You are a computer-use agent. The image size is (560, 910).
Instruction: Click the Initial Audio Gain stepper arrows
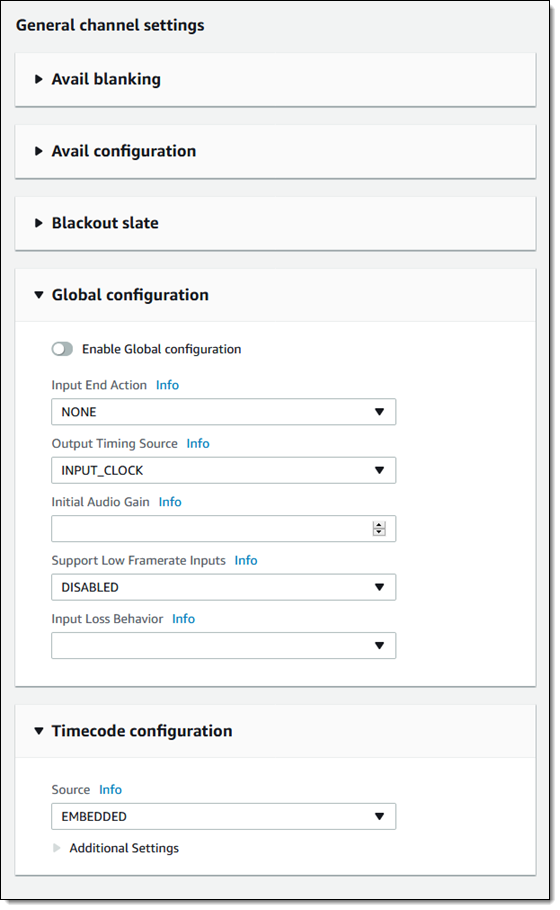tap(379, 529)
